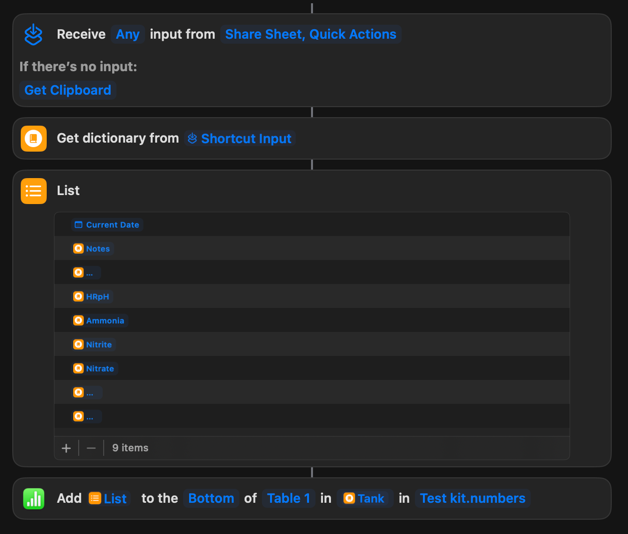This screenshot has width=628, height=534.
Task: Select the last ellipsis variable in list
Action: pyautogui.click(x=87, y=417)
